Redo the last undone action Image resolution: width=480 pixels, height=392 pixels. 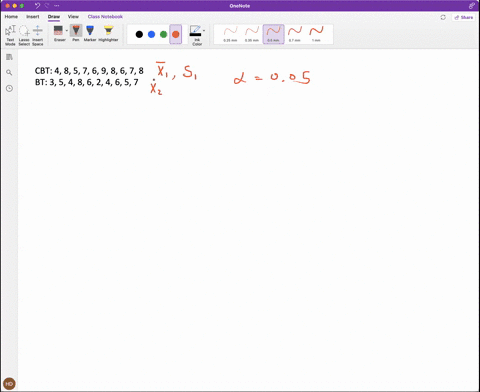pyautogui.click(x=47, y=6)
